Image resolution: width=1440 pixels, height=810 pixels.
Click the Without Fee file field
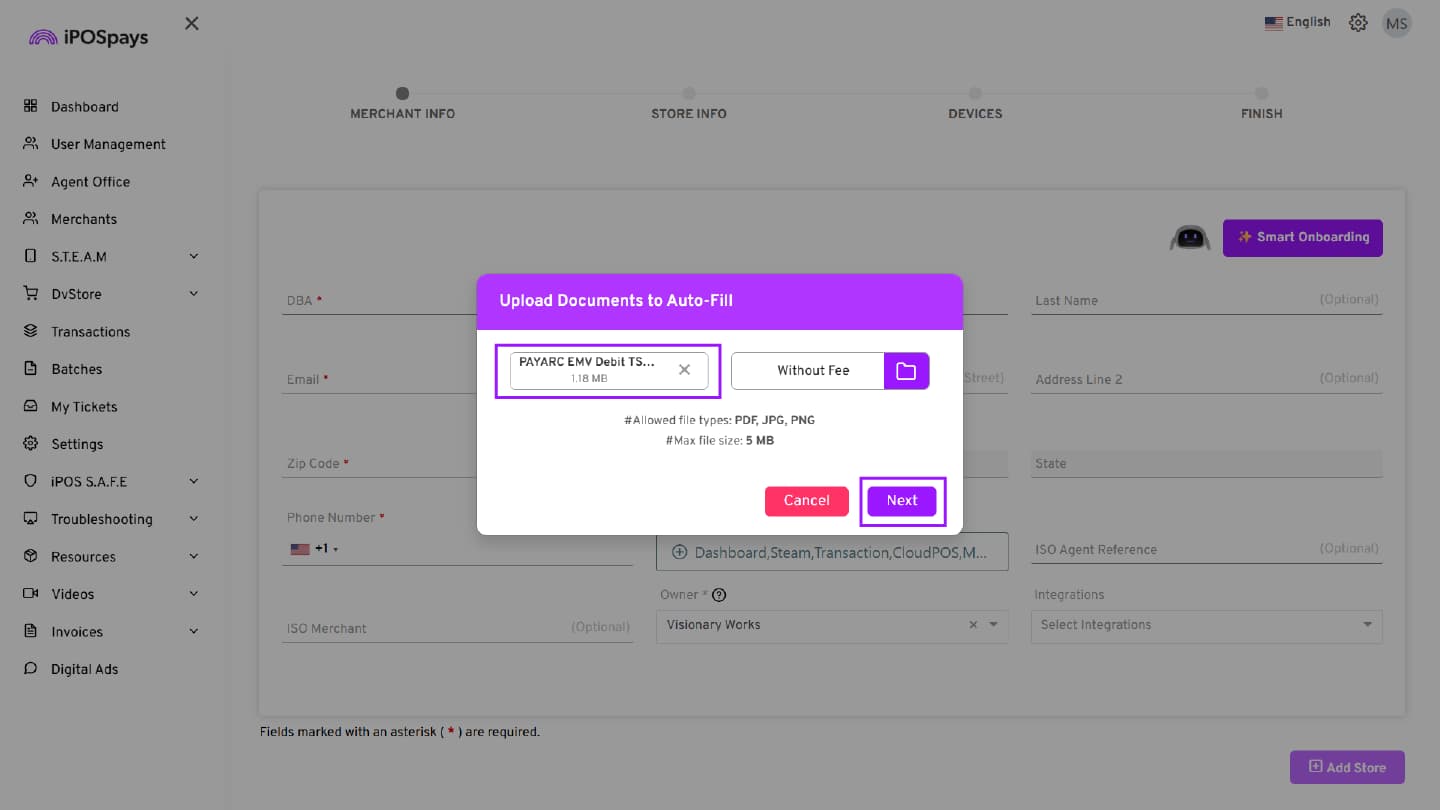click(808, 371)
